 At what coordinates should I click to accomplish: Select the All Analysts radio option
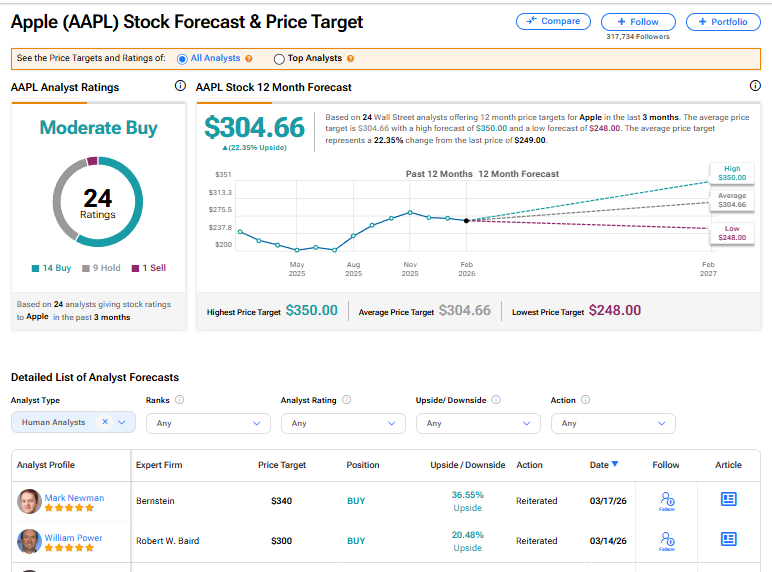point(181,59)
